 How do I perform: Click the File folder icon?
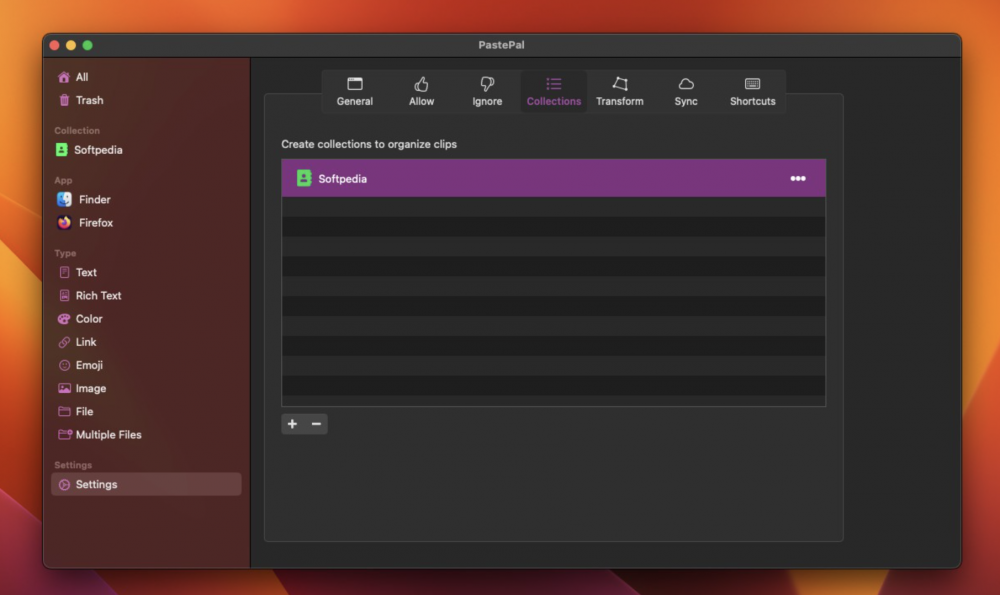(x=64, y=411)
